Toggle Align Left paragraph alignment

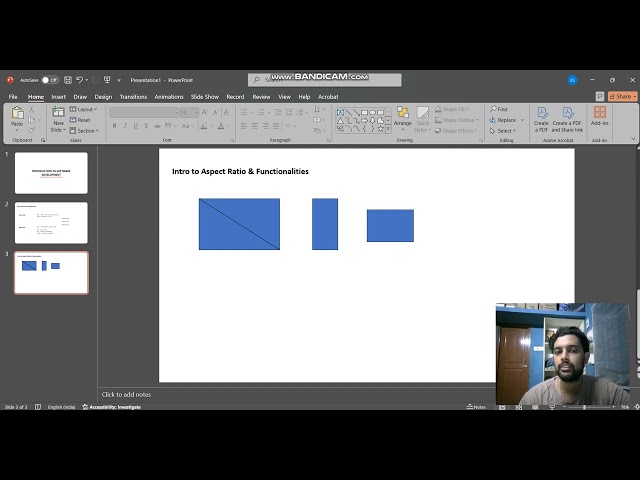pos(244,126)
